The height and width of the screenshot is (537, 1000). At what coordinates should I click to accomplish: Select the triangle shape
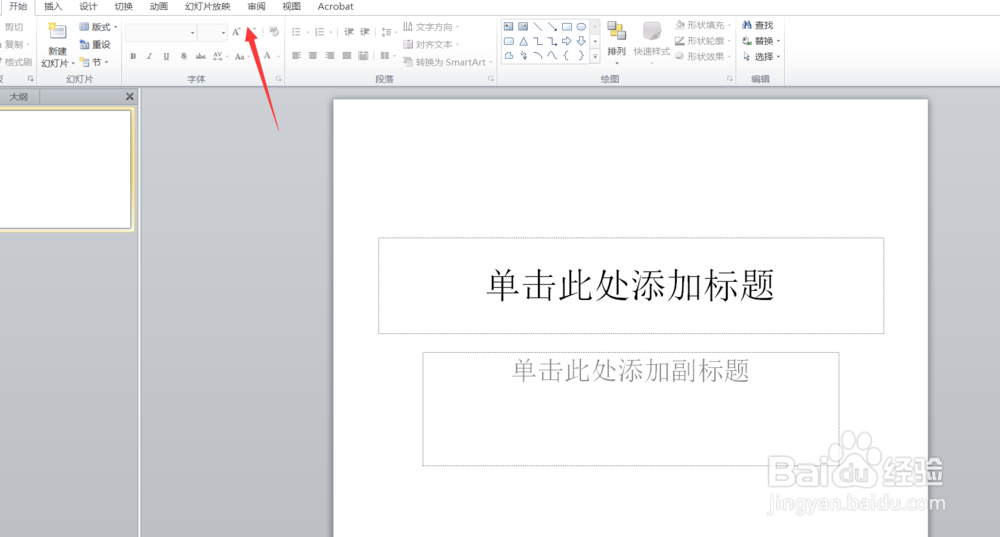523,41
